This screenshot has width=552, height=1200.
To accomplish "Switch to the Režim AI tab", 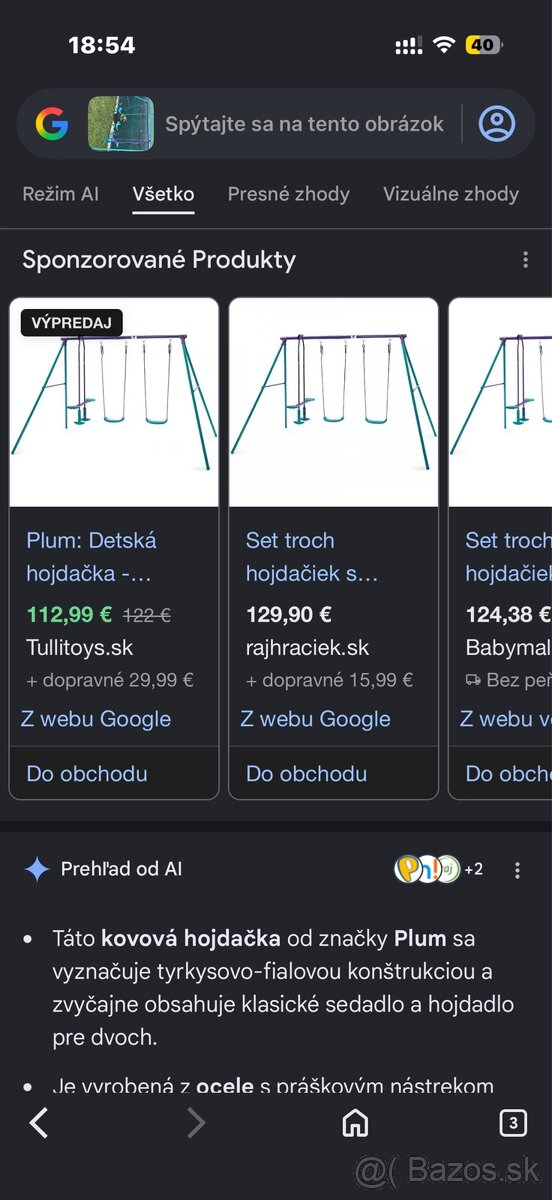I will [x=61, y=194].
